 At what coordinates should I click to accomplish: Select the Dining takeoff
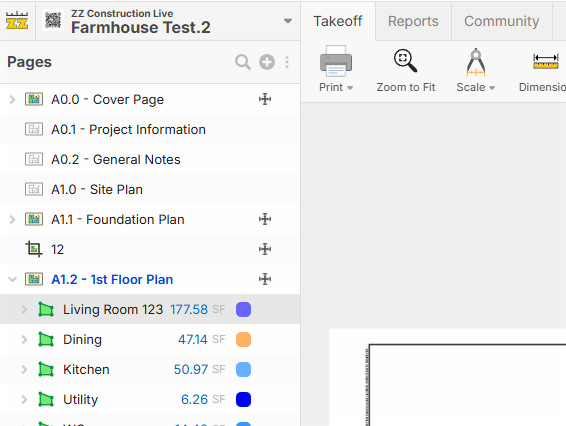(82, 340)
